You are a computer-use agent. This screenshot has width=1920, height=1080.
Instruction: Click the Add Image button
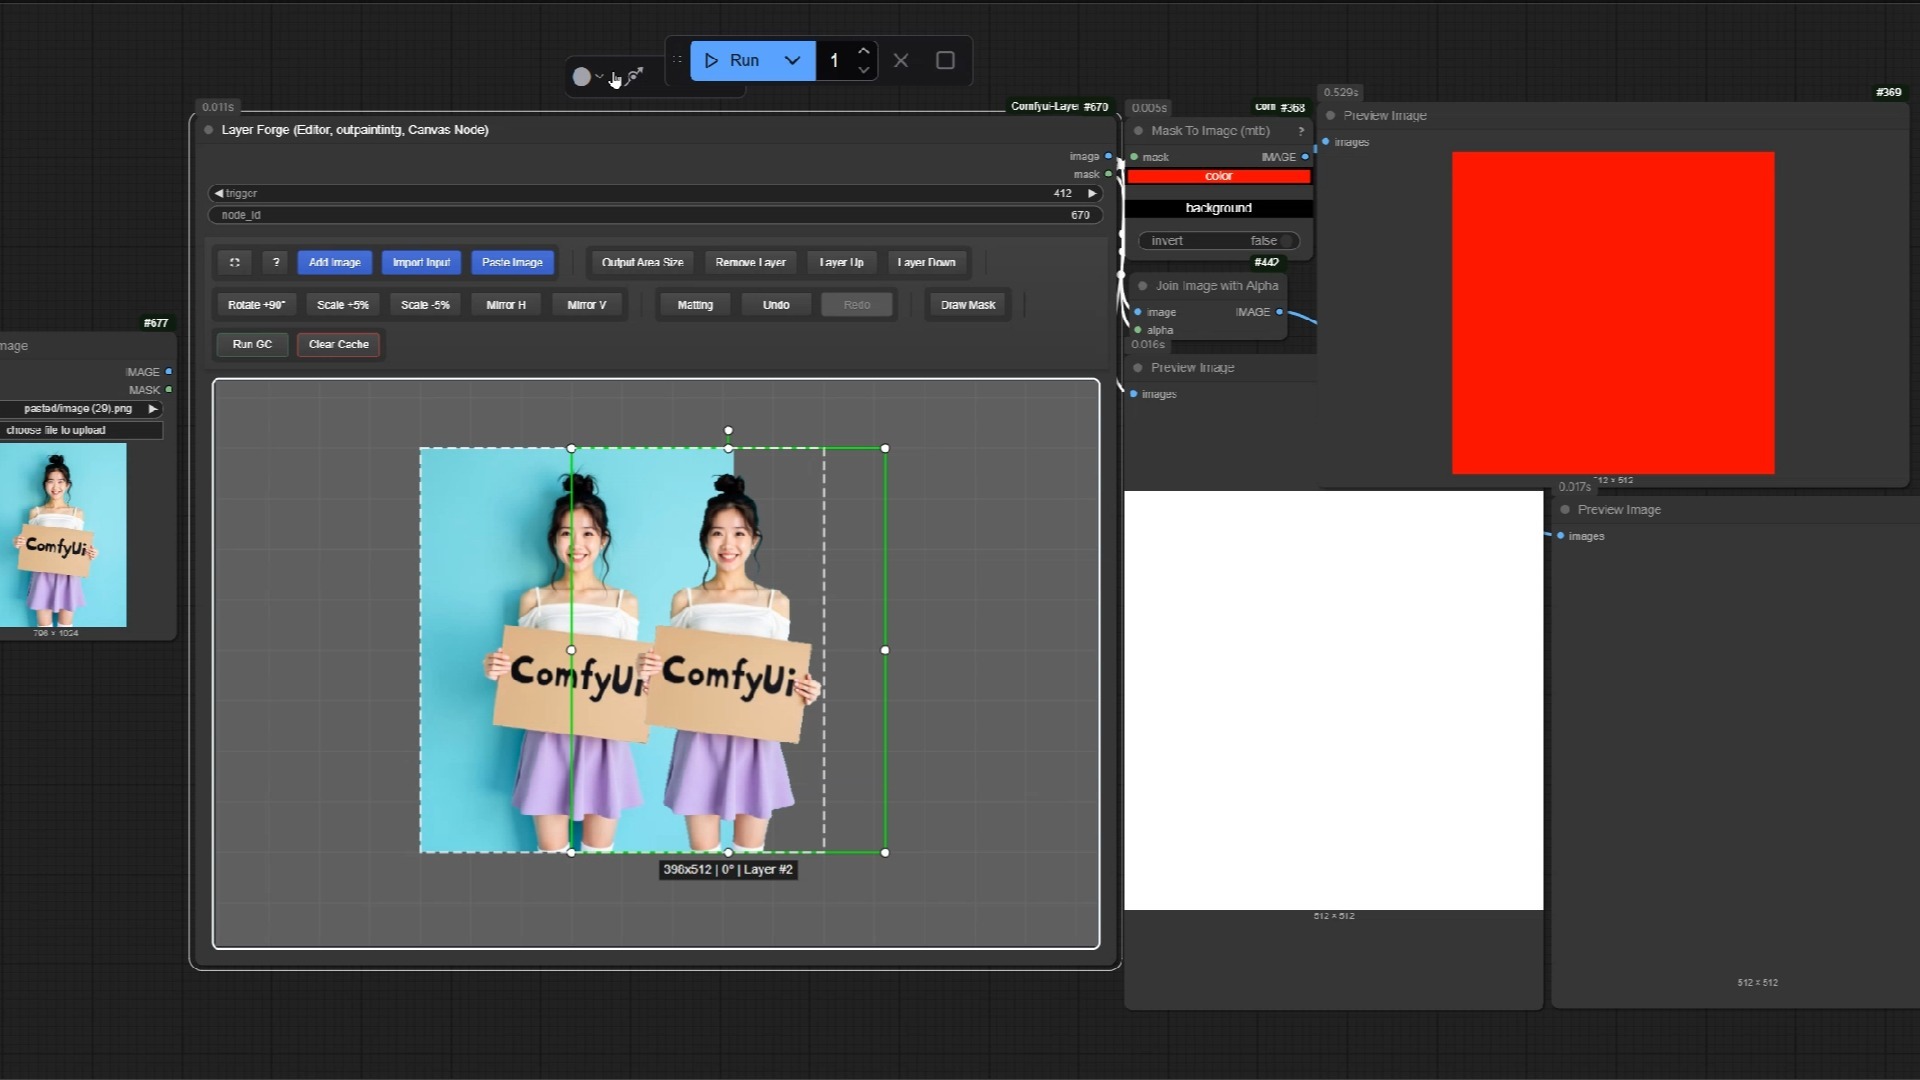(334, 262)
